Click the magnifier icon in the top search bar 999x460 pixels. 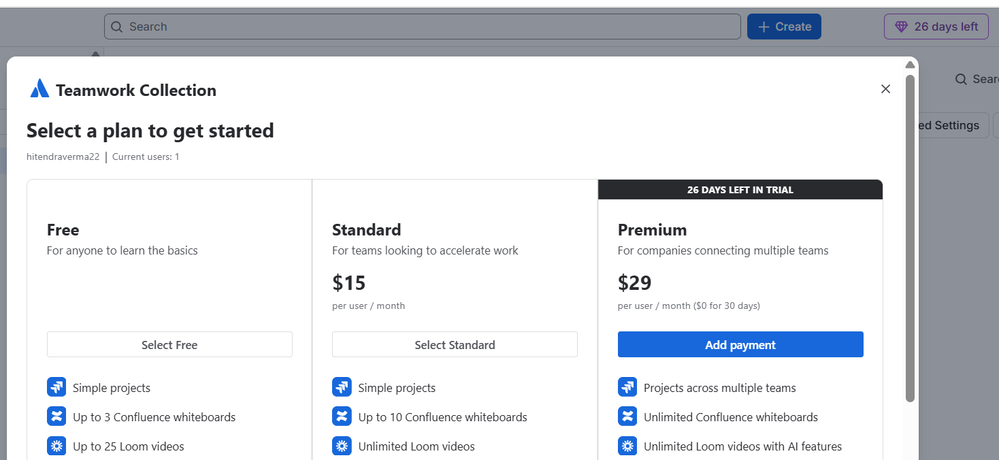[x=117, y=27]
